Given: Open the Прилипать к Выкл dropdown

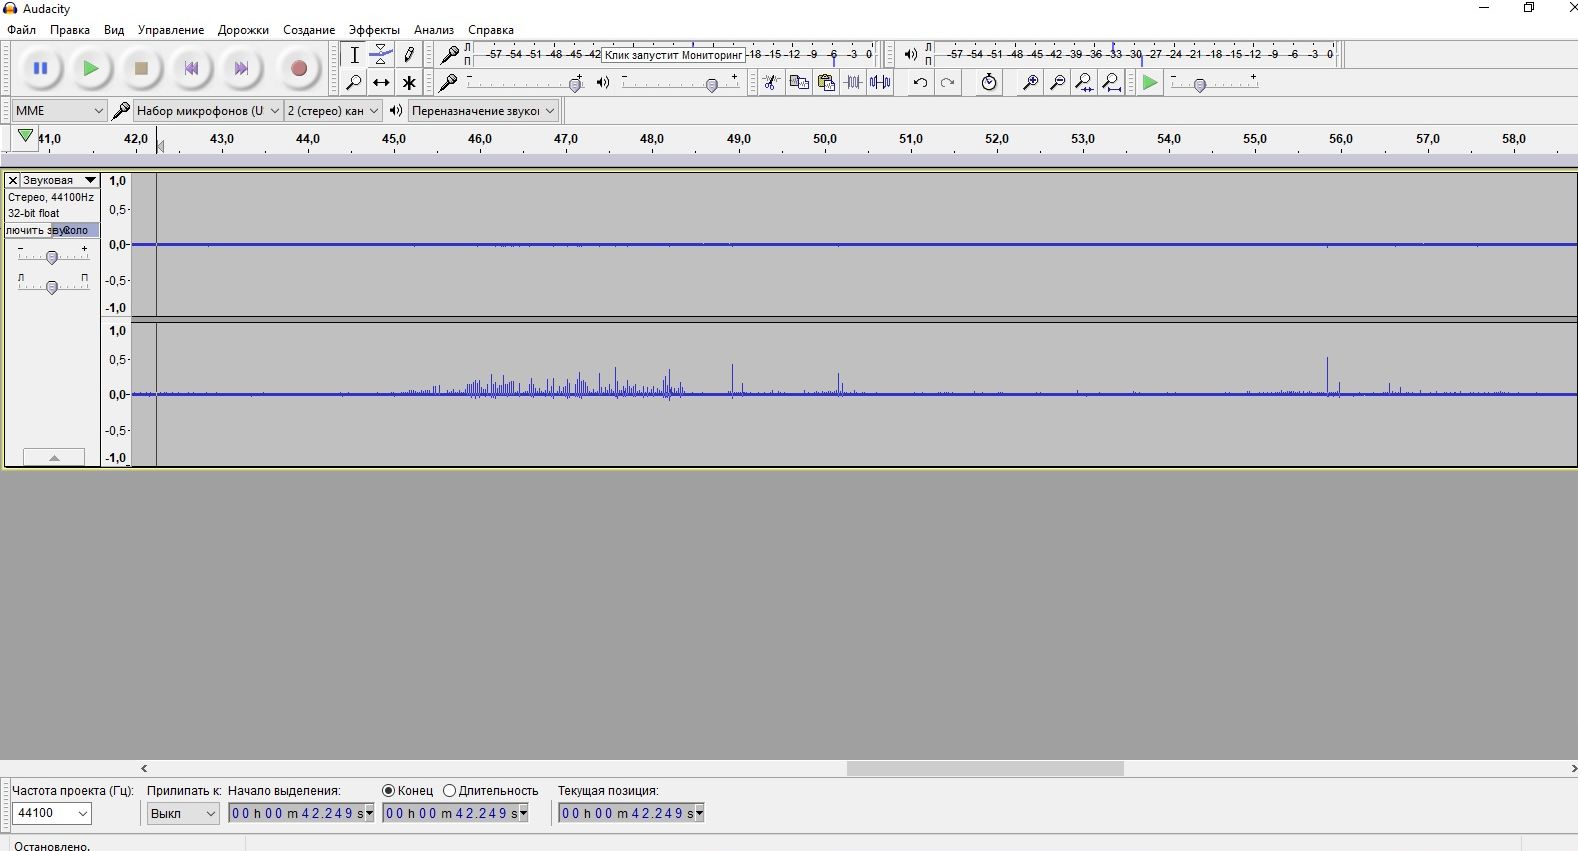Looking at the screenshot, I should [x=183, y=813].
